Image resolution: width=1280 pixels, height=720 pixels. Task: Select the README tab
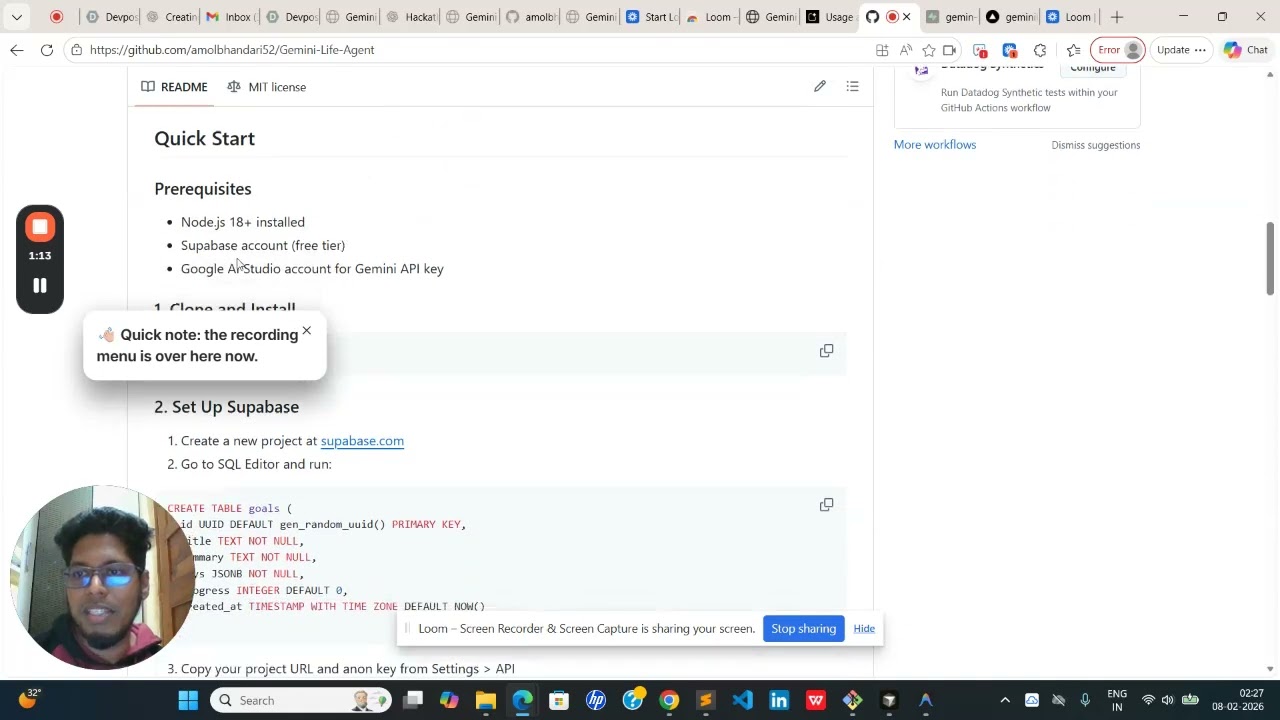tap(174, 87)
